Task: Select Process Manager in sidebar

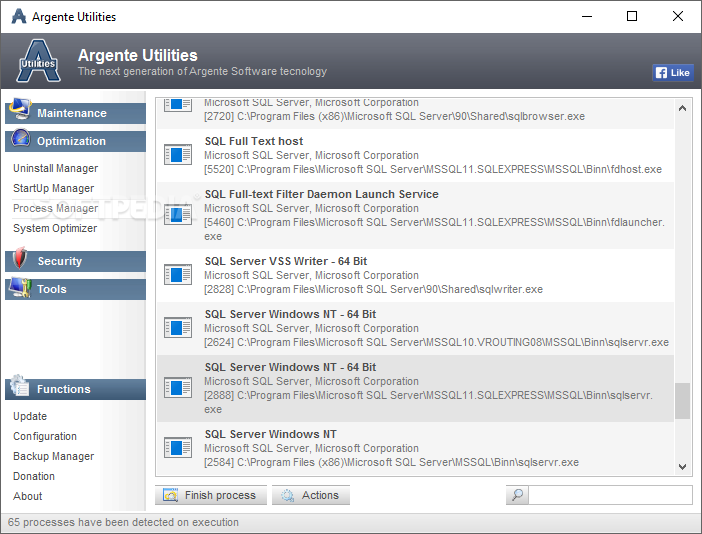Action: click(56, 208)
